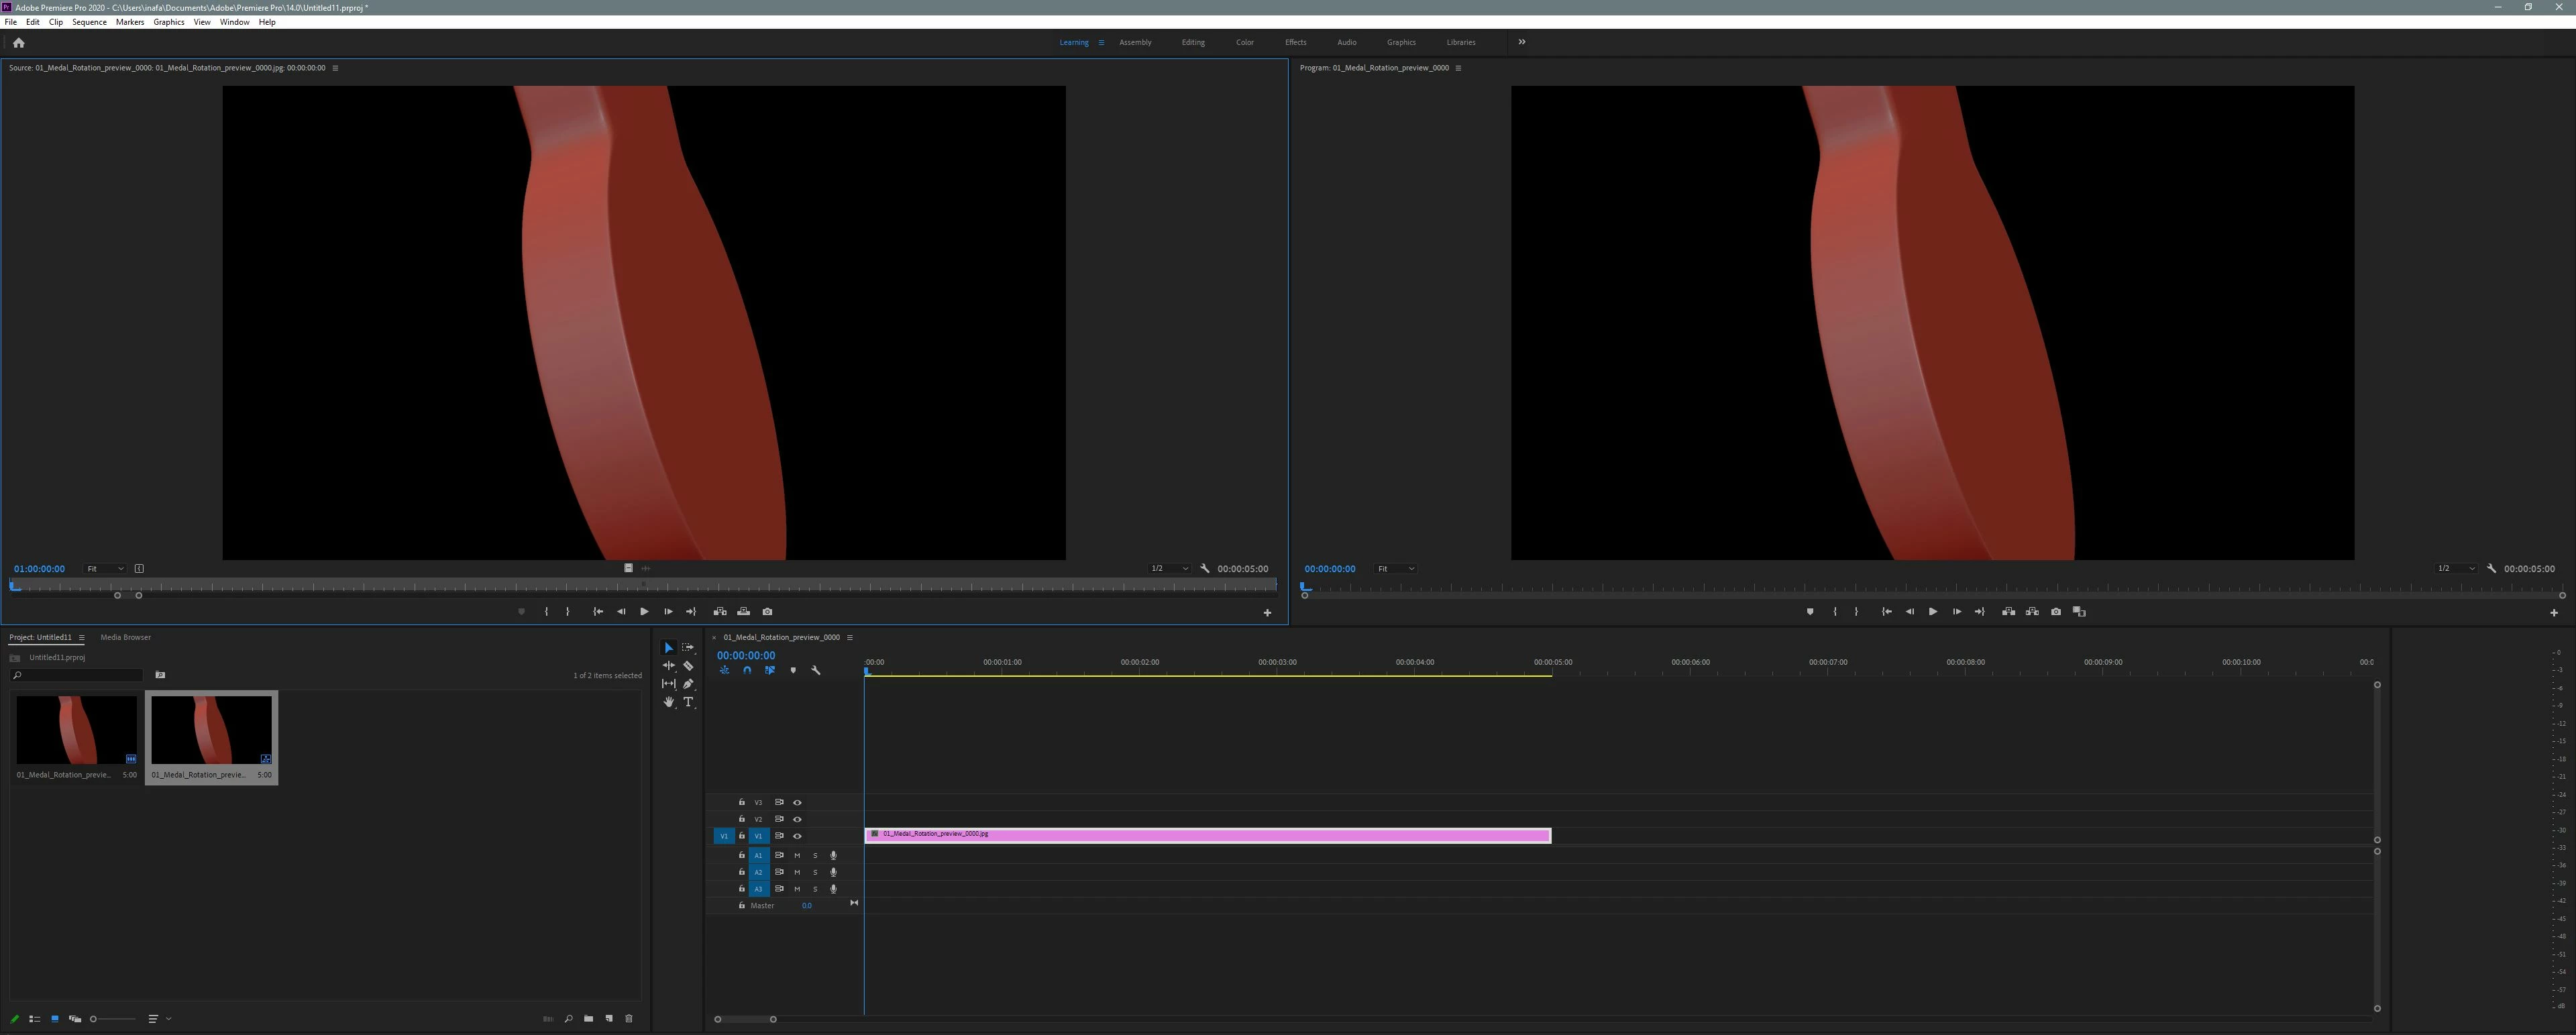Screen dimensions: 2576x1035
Task: Toggle lock on track V3
Action: pos(741,802)
